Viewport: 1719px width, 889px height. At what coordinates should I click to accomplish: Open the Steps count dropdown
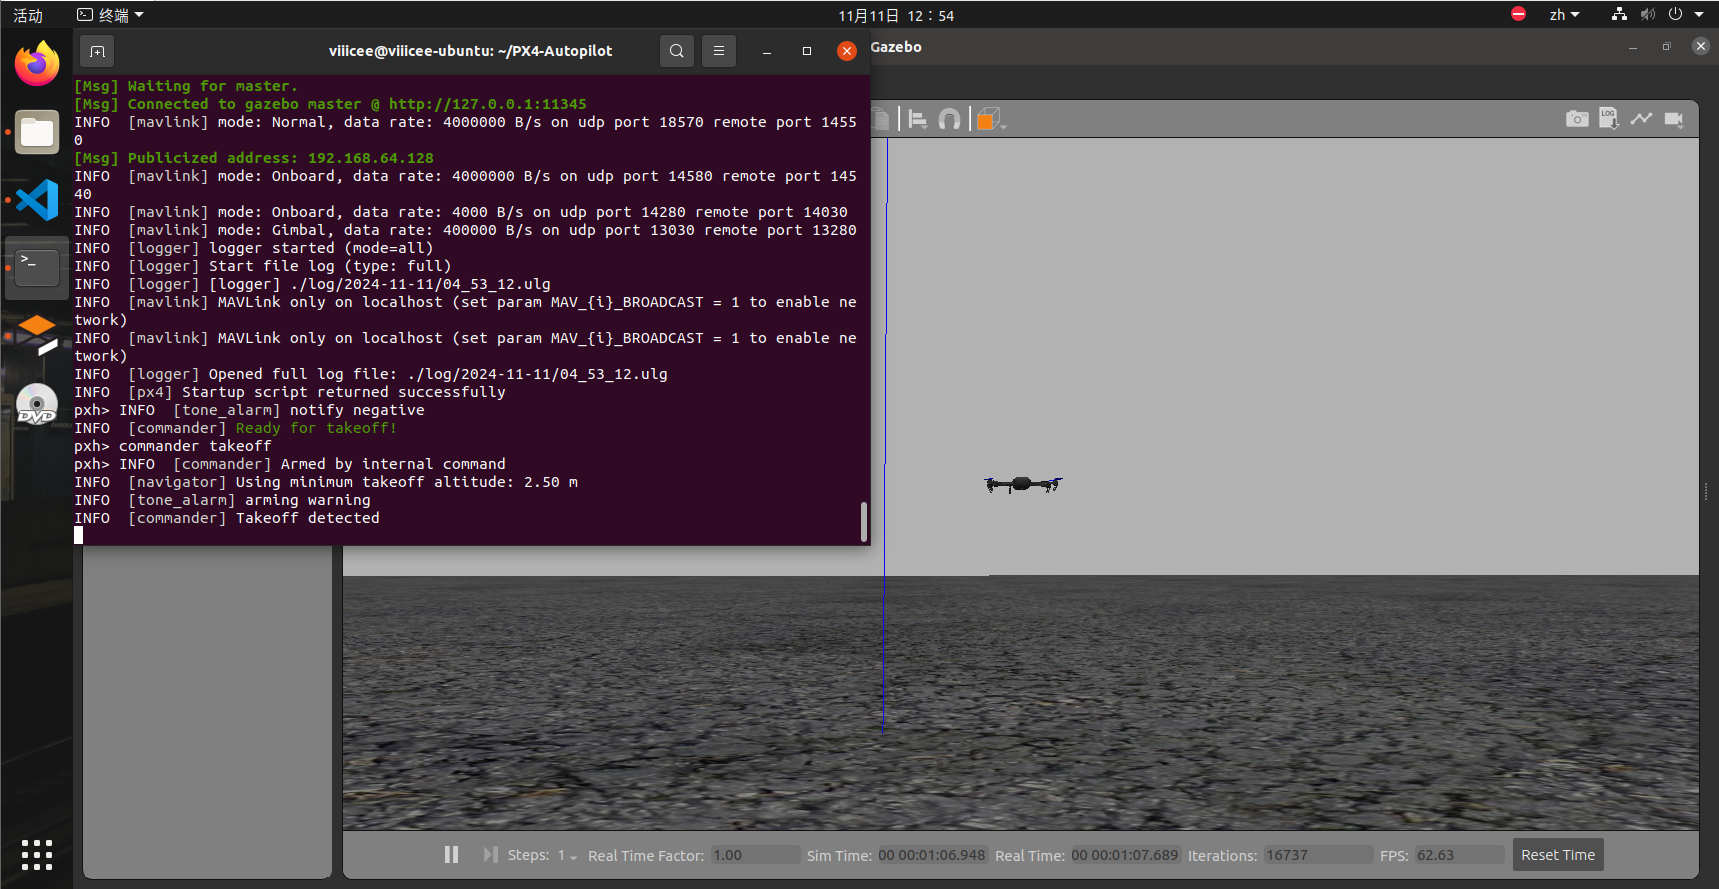click(x=568, y=856)
